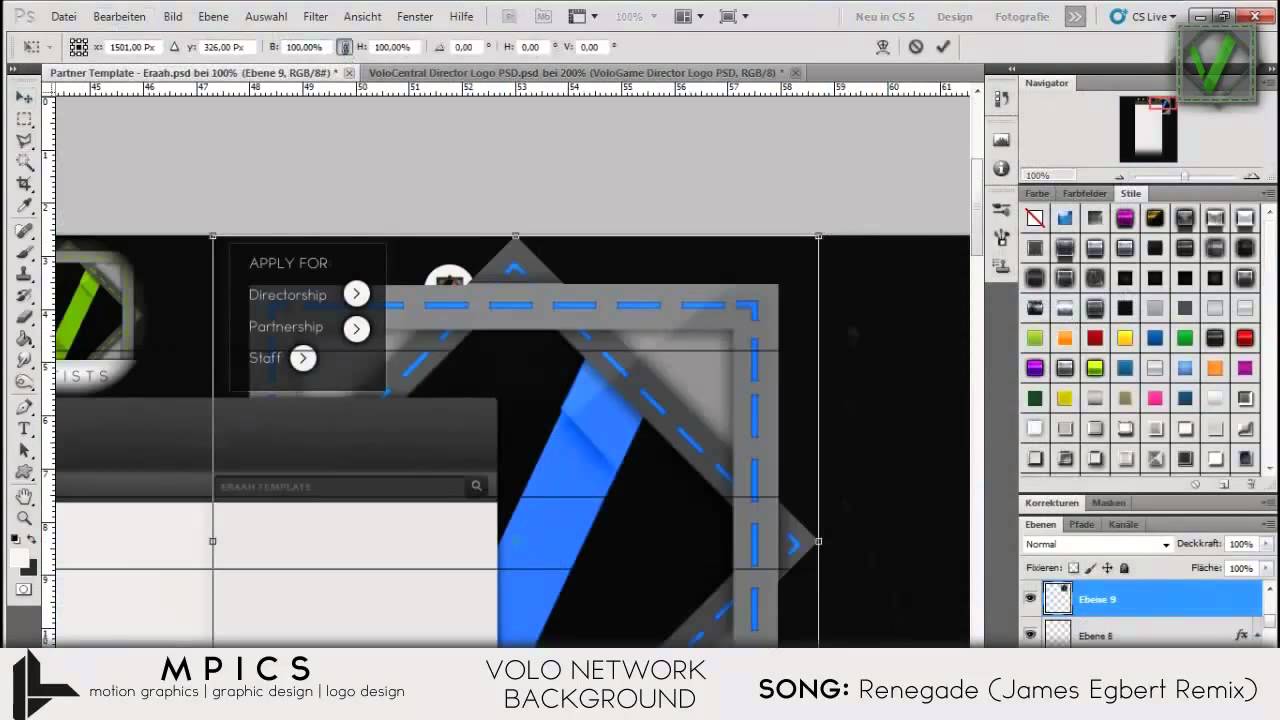
Task: Launch Mini Bridge button
Action: [x=543, y=17]
